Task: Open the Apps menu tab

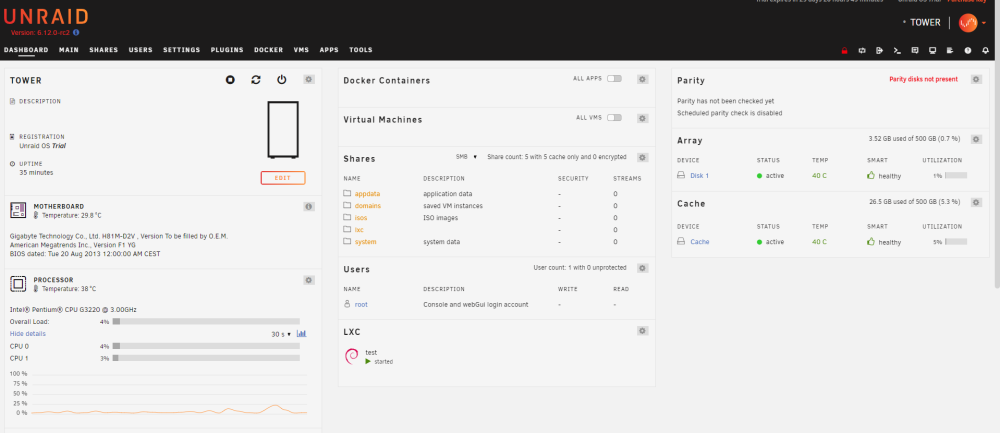Action: pos(329,50)
